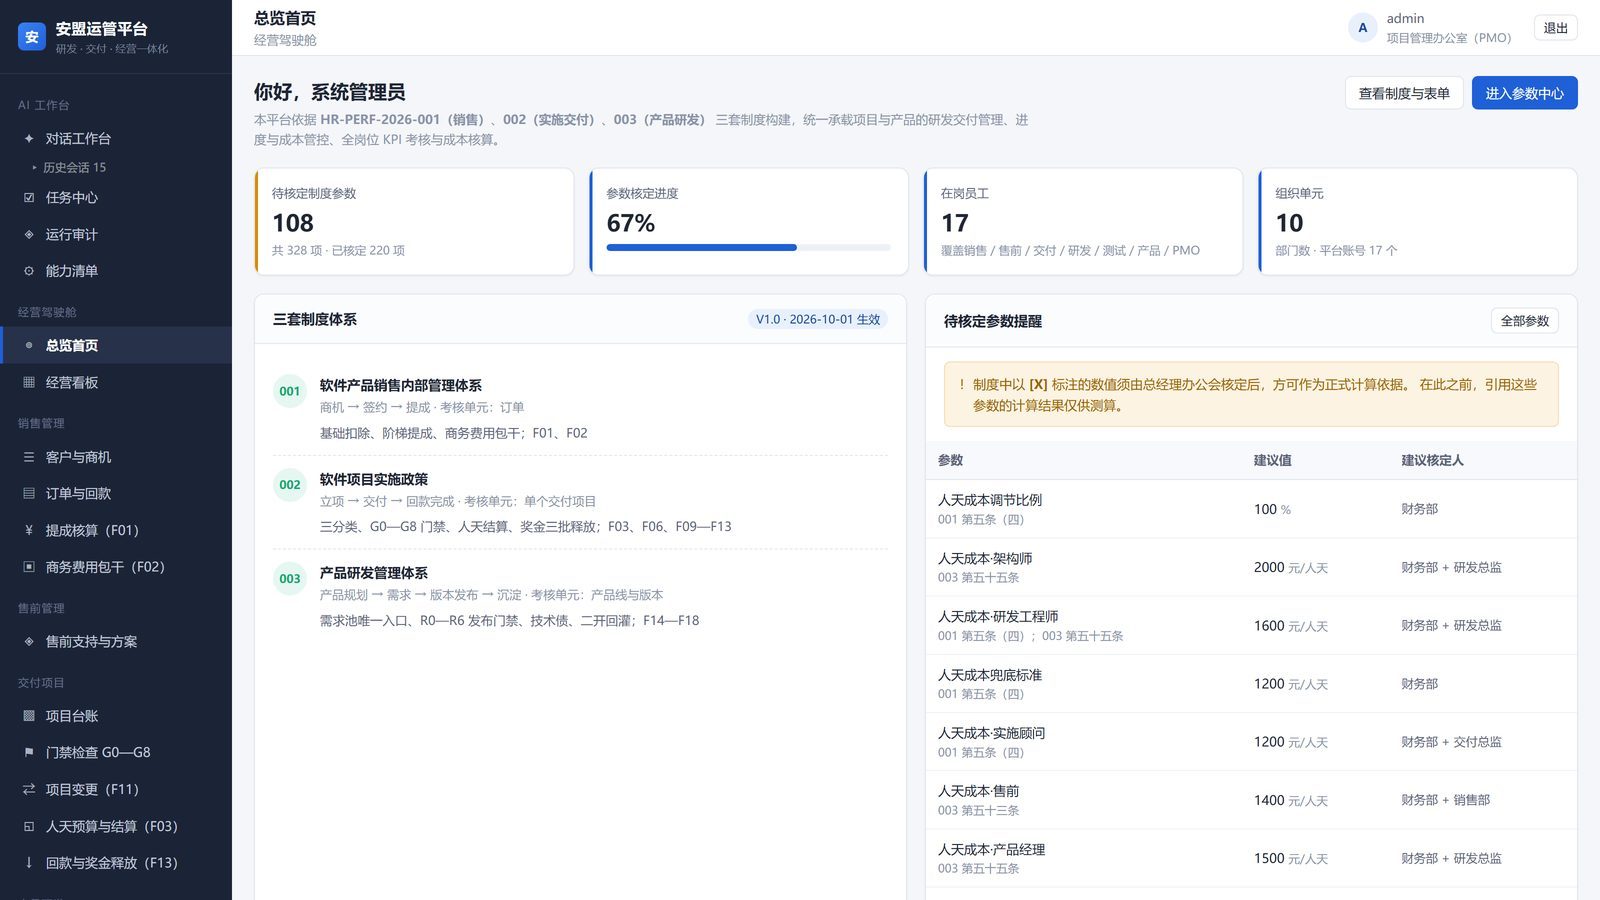The height and width of the screenshot is (900, 1600).
Task: Click V1.0 · 2026-10-01 生效 badge
Action: pyautogui.click(x=818, y=320)
